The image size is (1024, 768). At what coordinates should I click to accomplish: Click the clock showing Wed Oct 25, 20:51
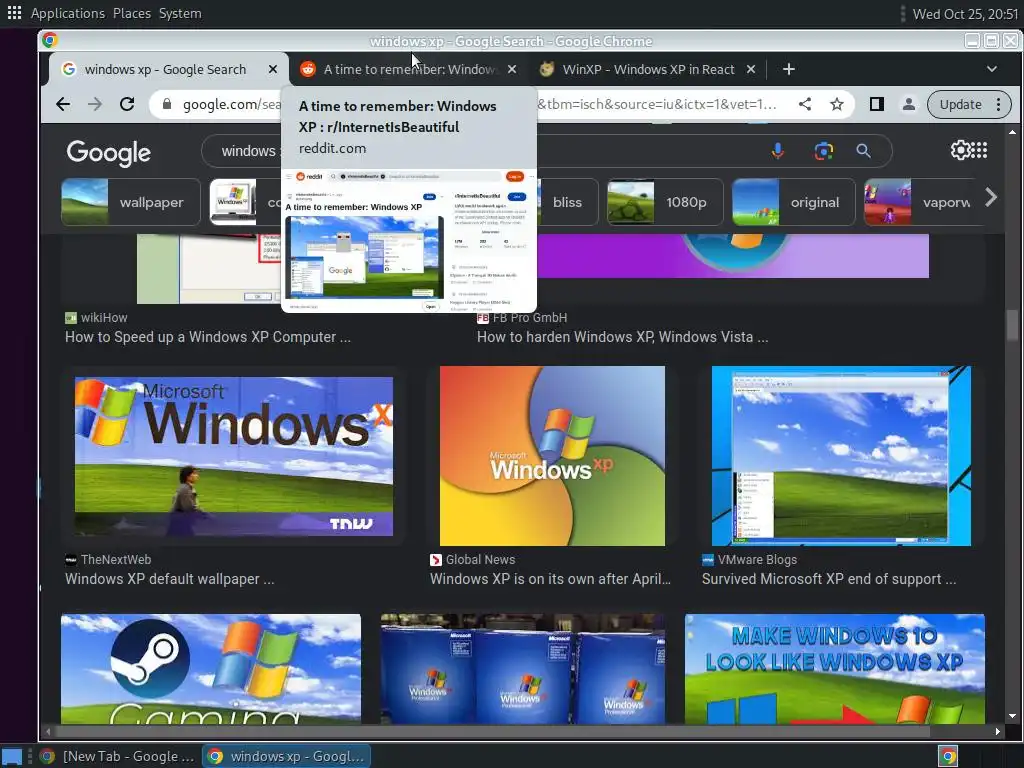click(x=965, y=14)
